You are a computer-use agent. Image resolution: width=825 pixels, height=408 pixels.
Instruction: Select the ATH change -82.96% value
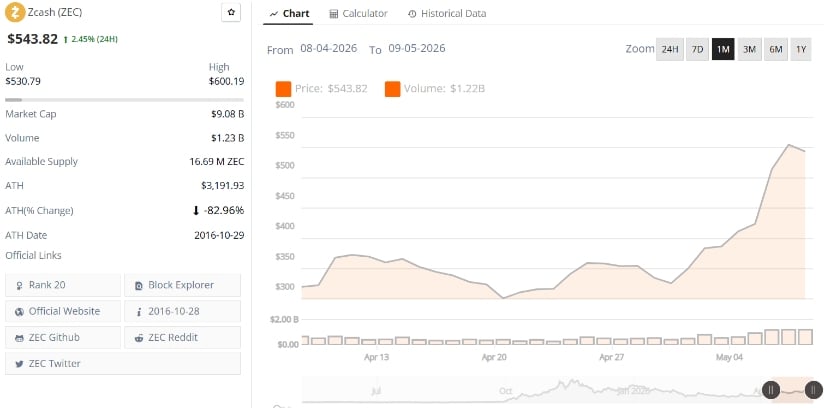(224, 211)
